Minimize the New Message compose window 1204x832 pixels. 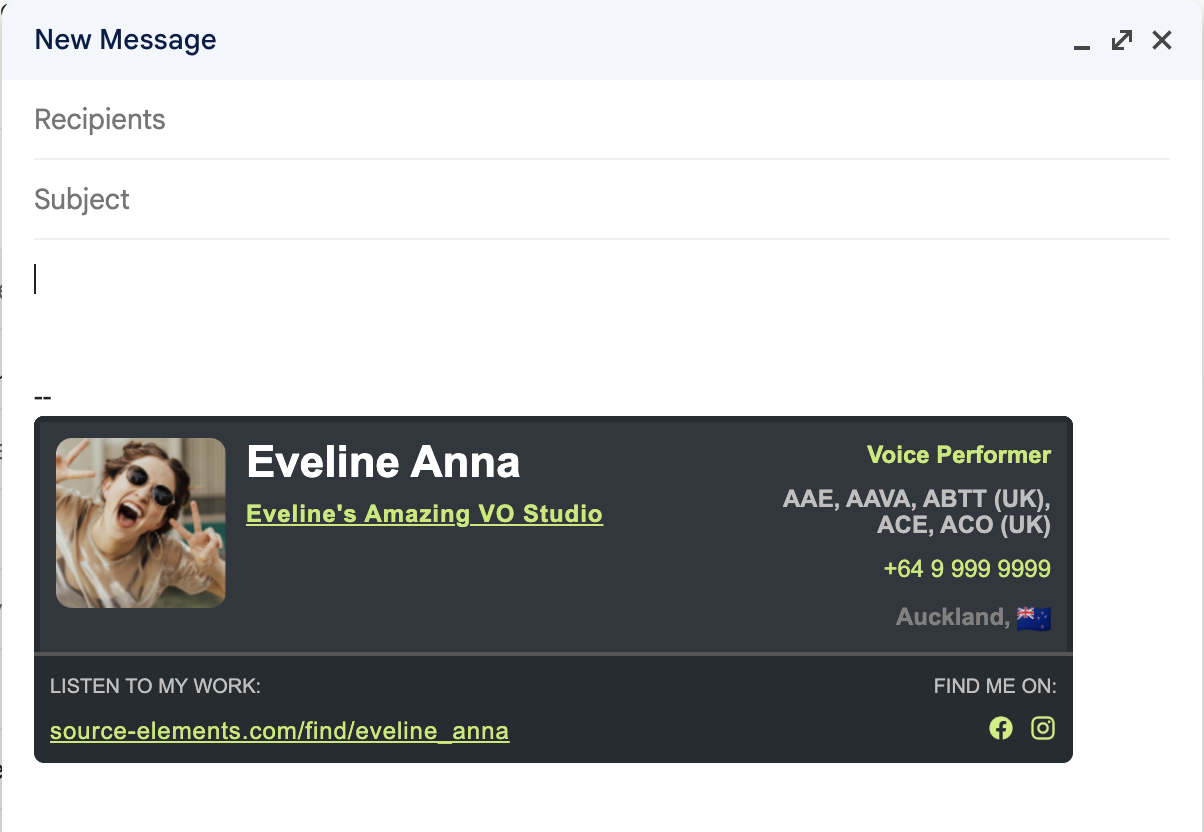[1081, 42]
